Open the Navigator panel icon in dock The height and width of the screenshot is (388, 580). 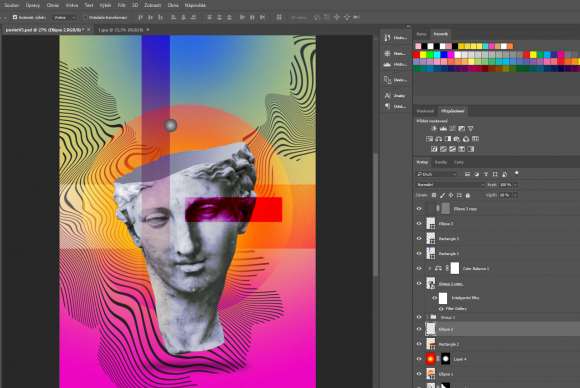click(x=387, y=53)
